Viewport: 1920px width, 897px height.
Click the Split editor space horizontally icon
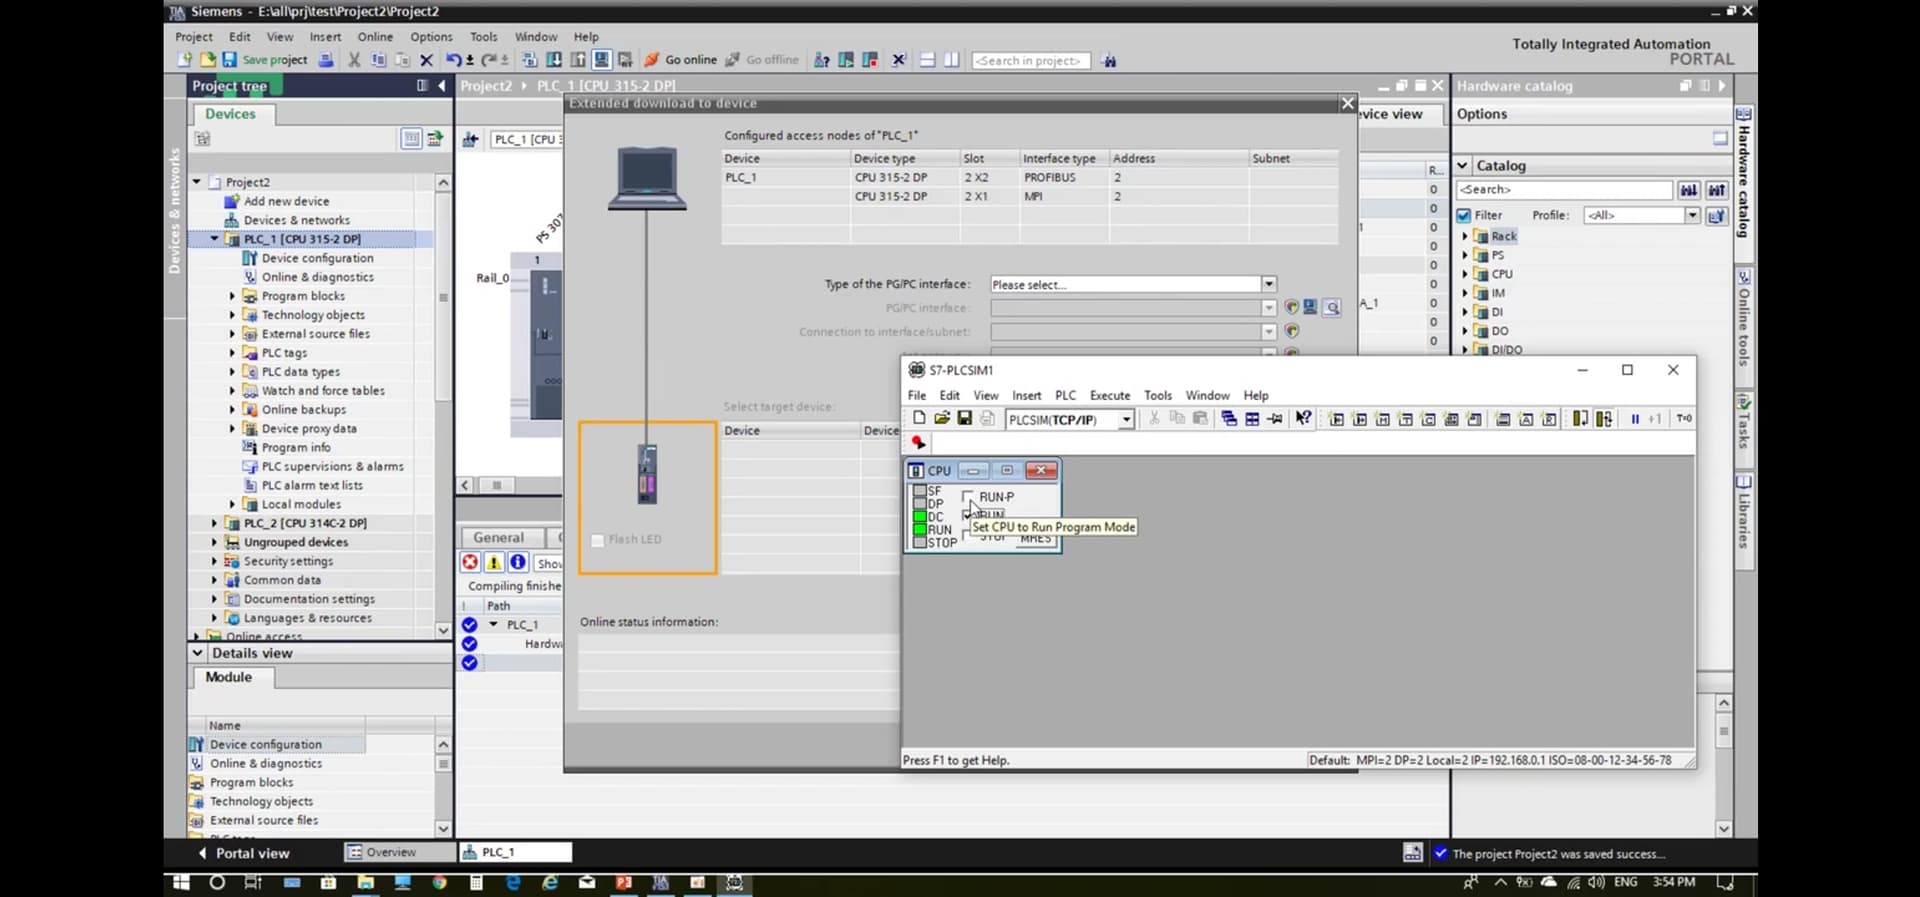point(927,60)
